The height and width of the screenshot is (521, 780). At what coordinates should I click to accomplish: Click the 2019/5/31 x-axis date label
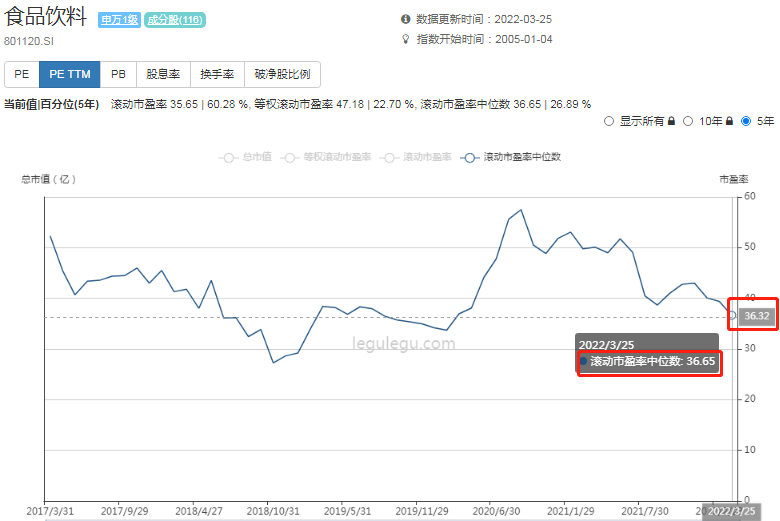(347, 511)
